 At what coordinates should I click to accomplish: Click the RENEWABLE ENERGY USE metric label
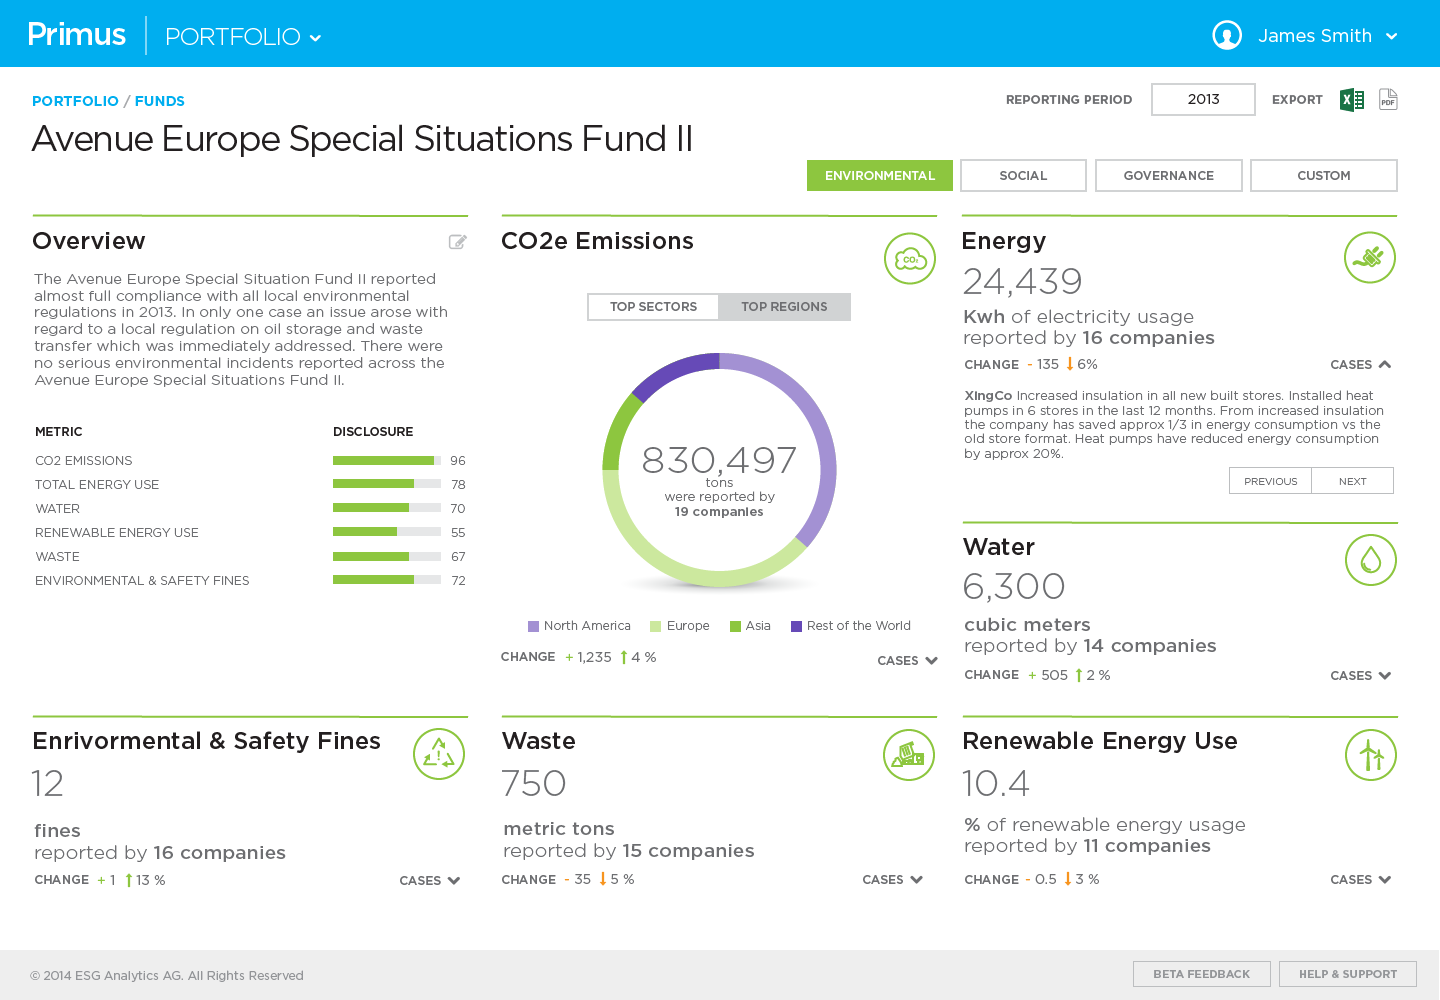(x=117, y=533)
